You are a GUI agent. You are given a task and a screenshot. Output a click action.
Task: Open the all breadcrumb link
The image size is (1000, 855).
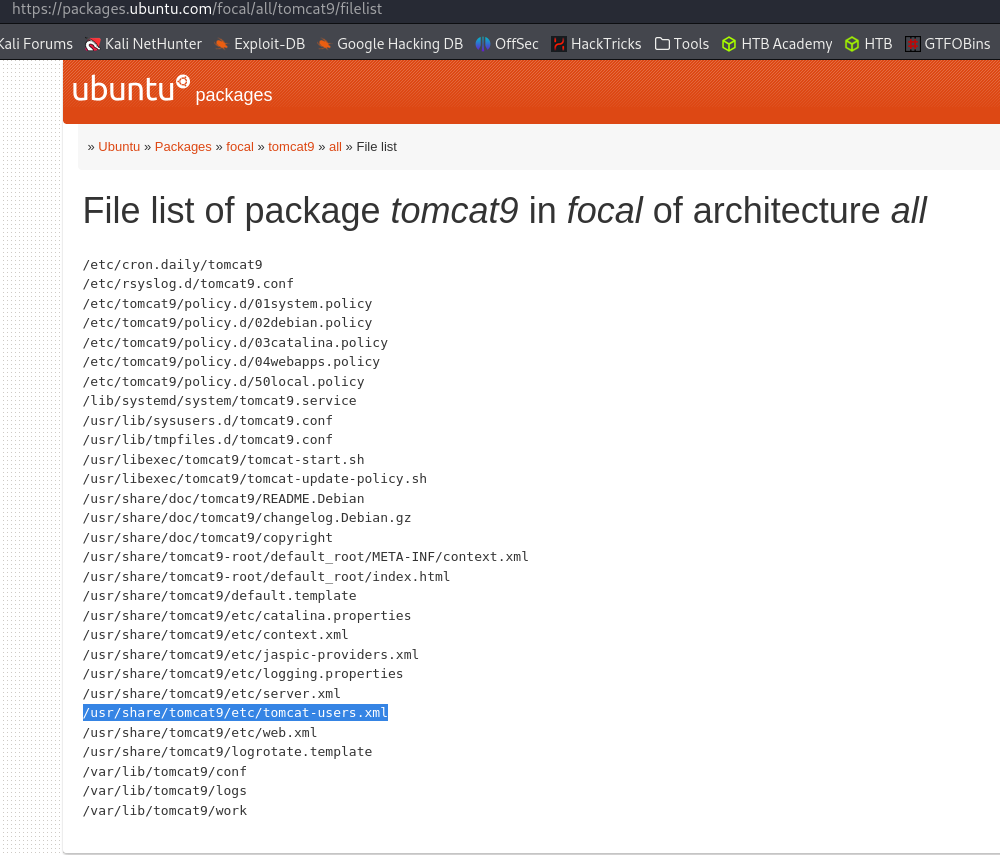(x=335, y=147)
